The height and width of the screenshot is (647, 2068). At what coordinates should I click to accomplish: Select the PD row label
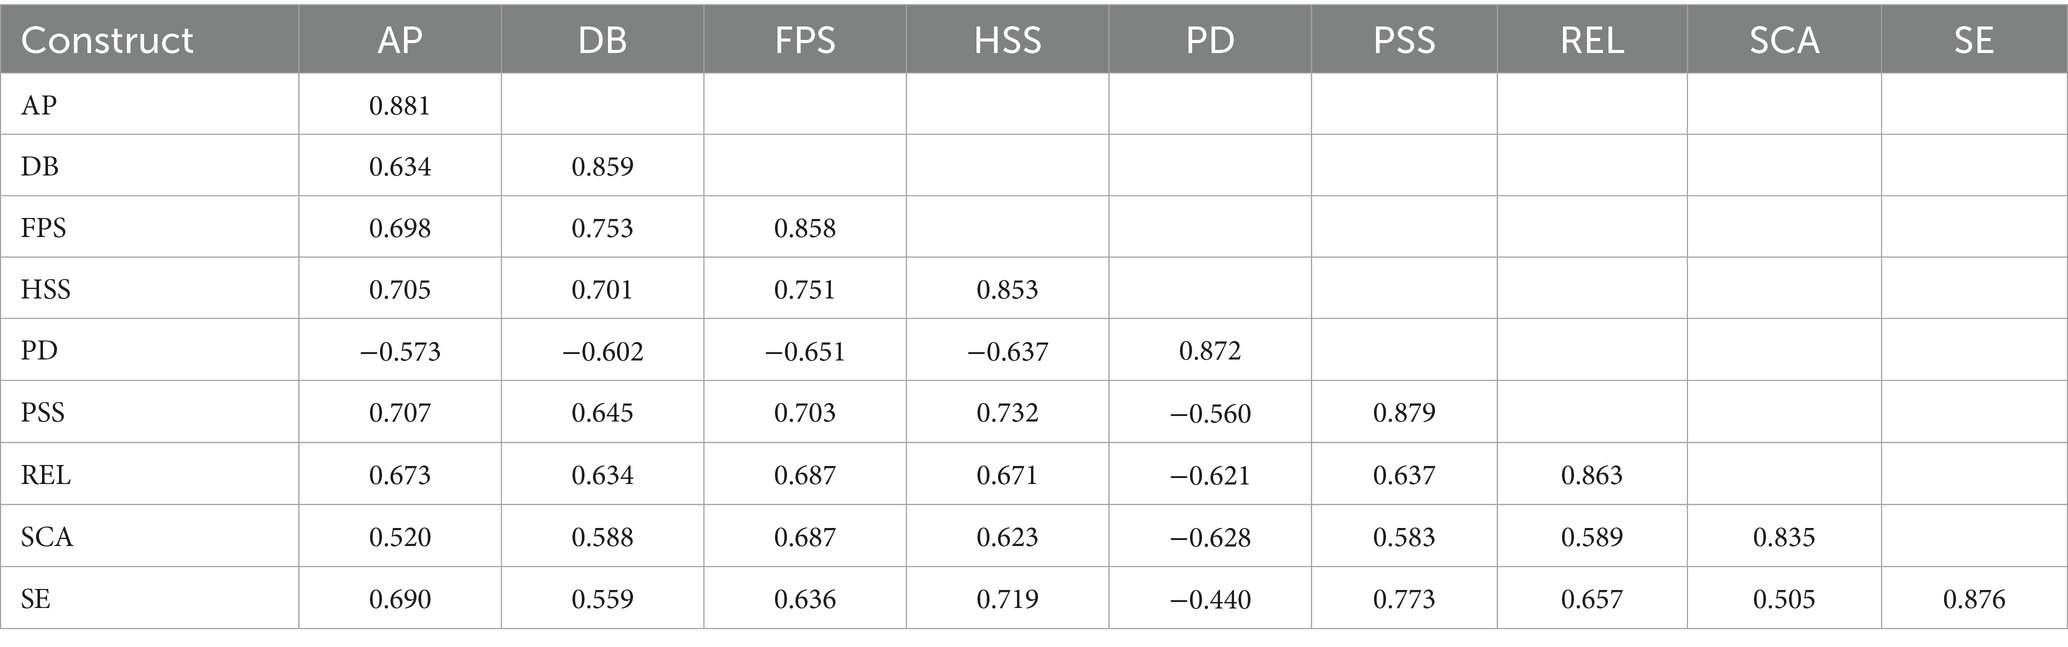point(39,351)
